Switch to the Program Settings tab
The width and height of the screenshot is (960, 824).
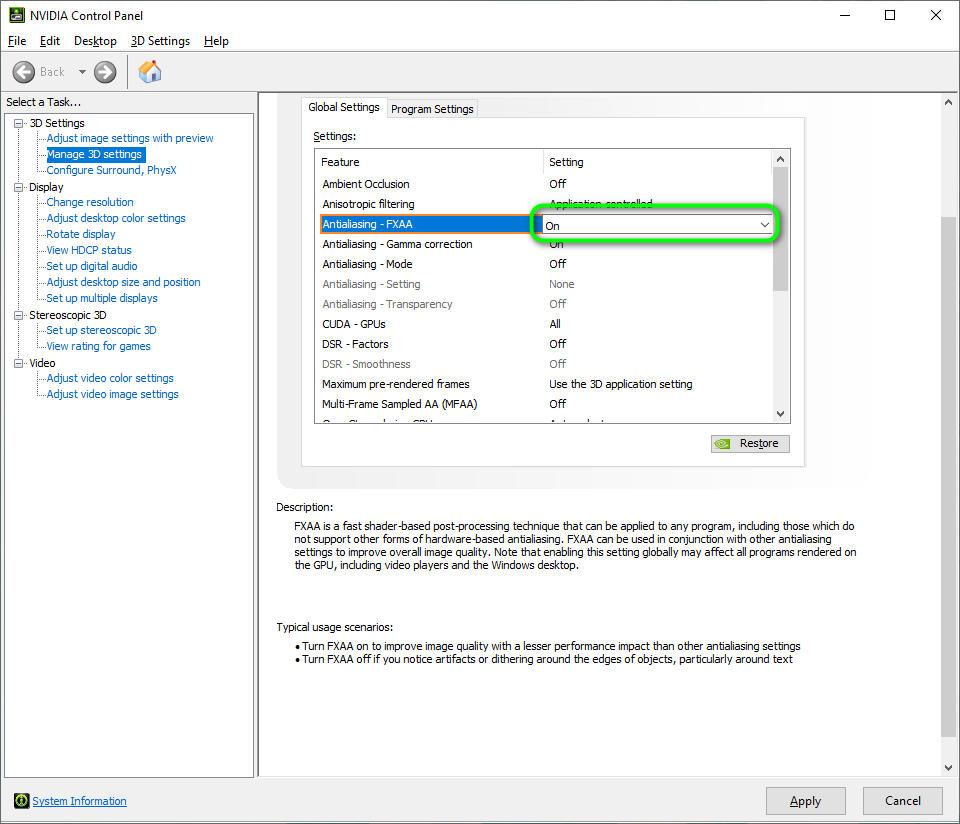click(432, 109)
